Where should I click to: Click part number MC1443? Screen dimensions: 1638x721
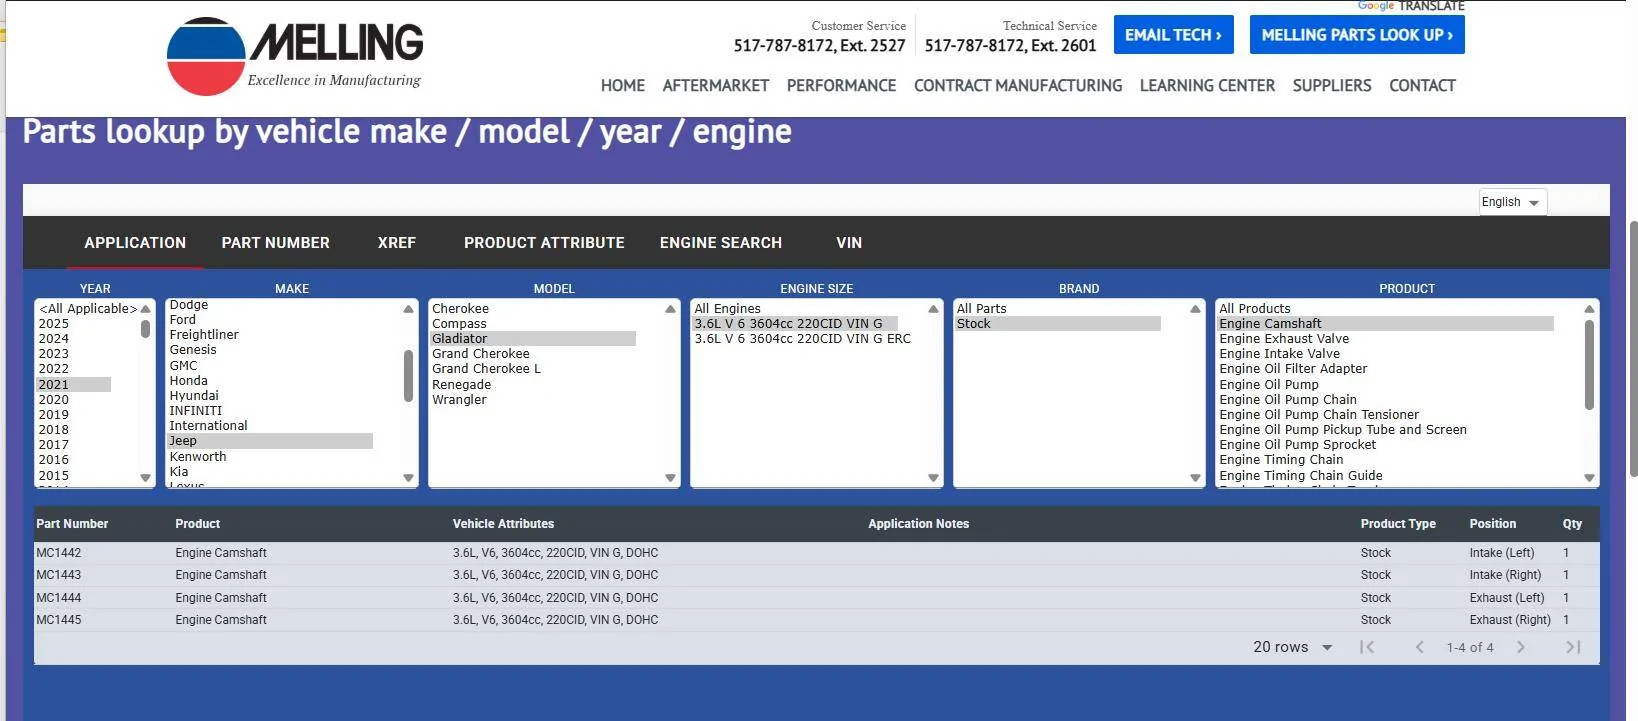(x=59, y=575)
